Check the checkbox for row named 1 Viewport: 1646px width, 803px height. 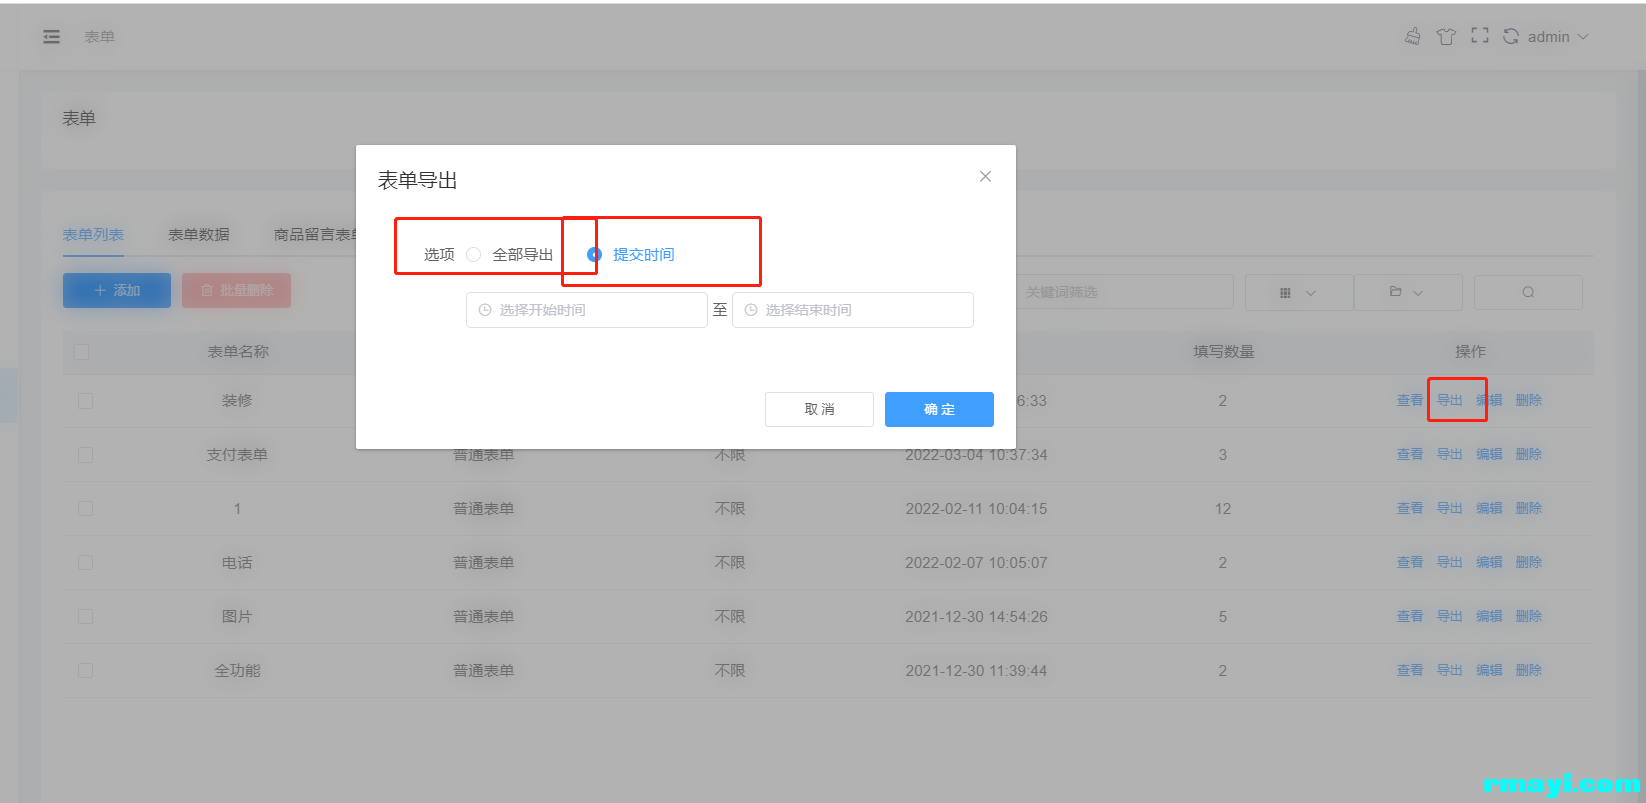85,509
